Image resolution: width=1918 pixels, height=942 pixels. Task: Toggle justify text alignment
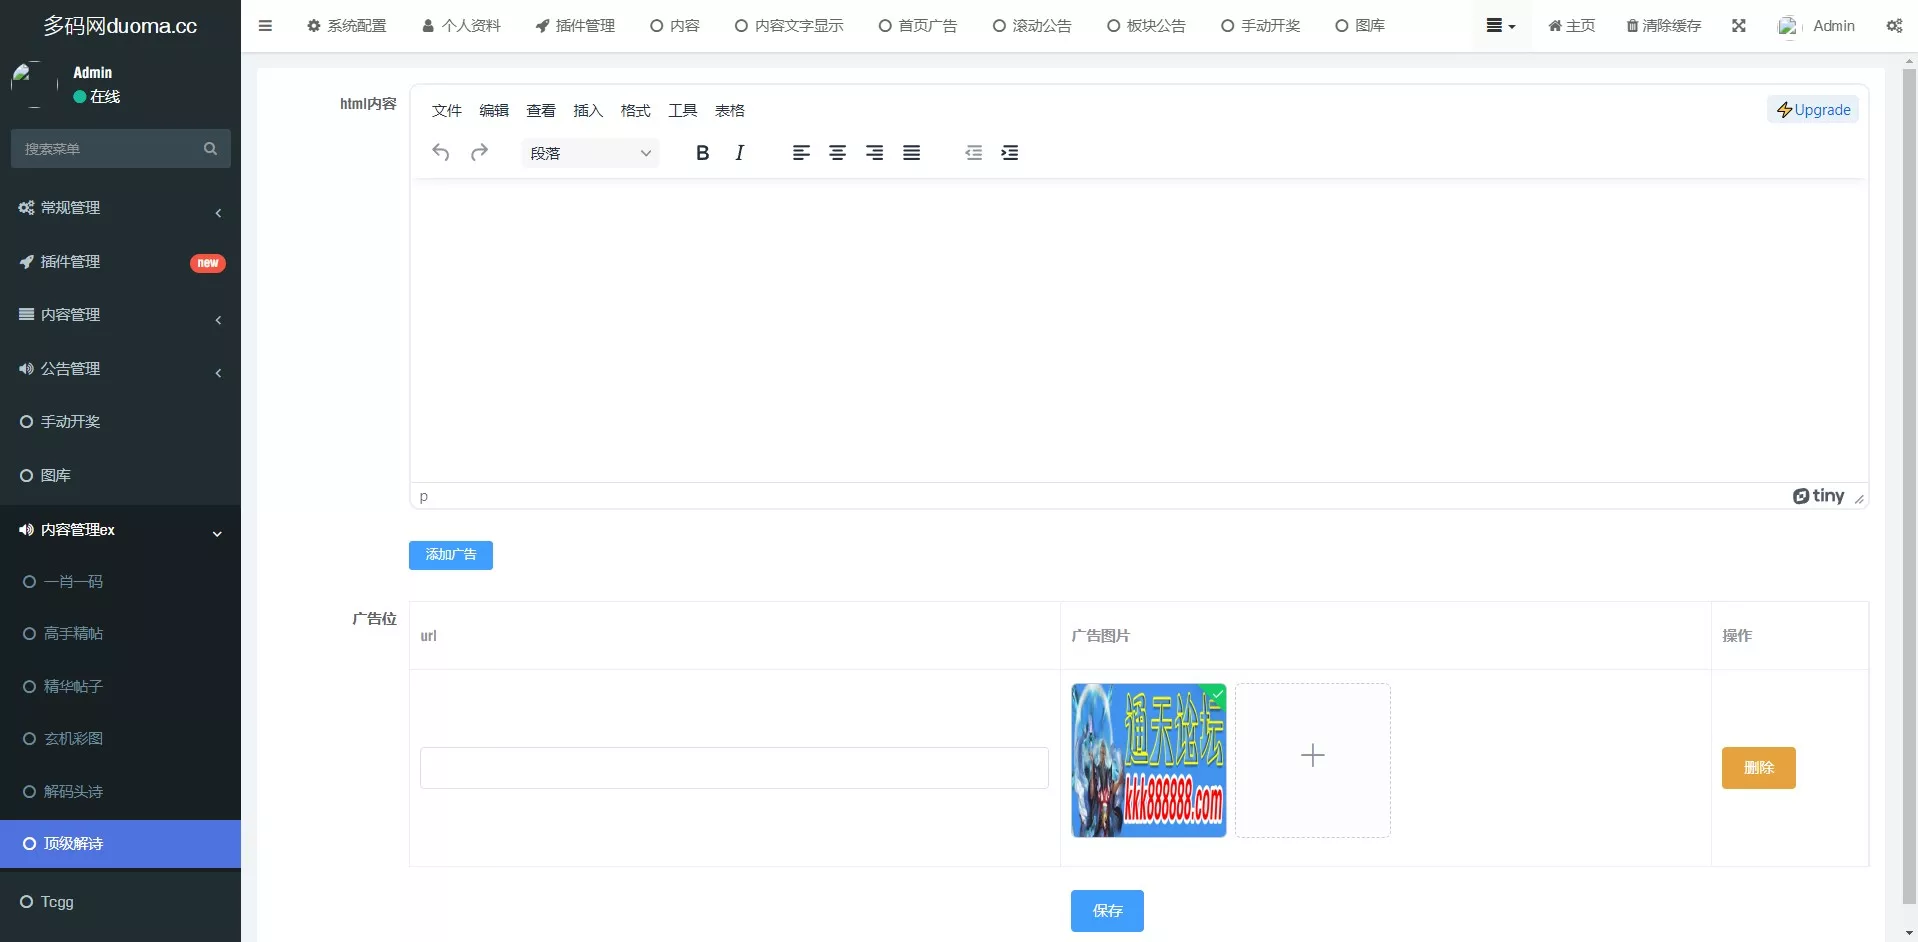[x=911, y=152]
